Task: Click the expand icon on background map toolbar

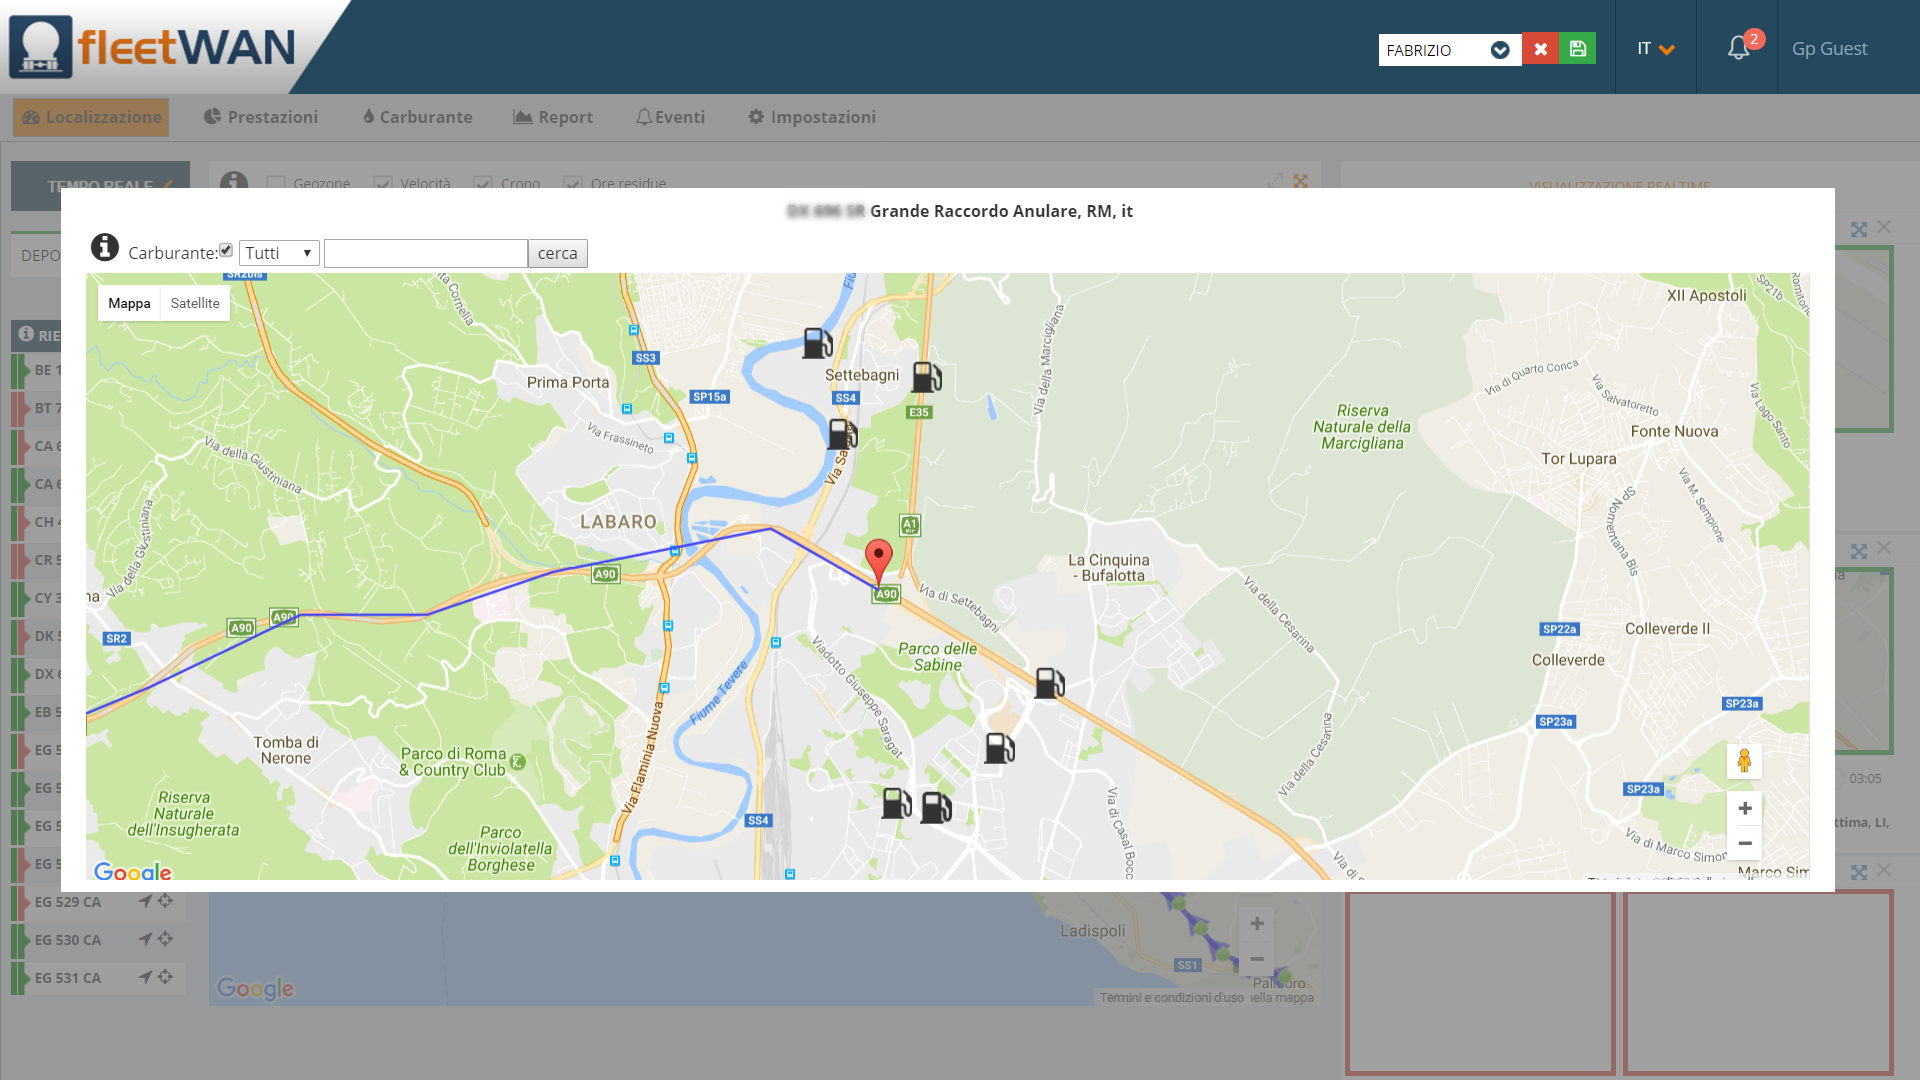Action: pos(1275,181)
